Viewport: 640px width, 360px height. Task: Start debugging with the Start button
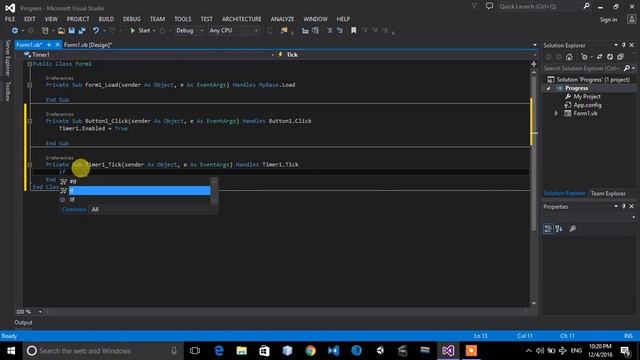pos(140,31)
